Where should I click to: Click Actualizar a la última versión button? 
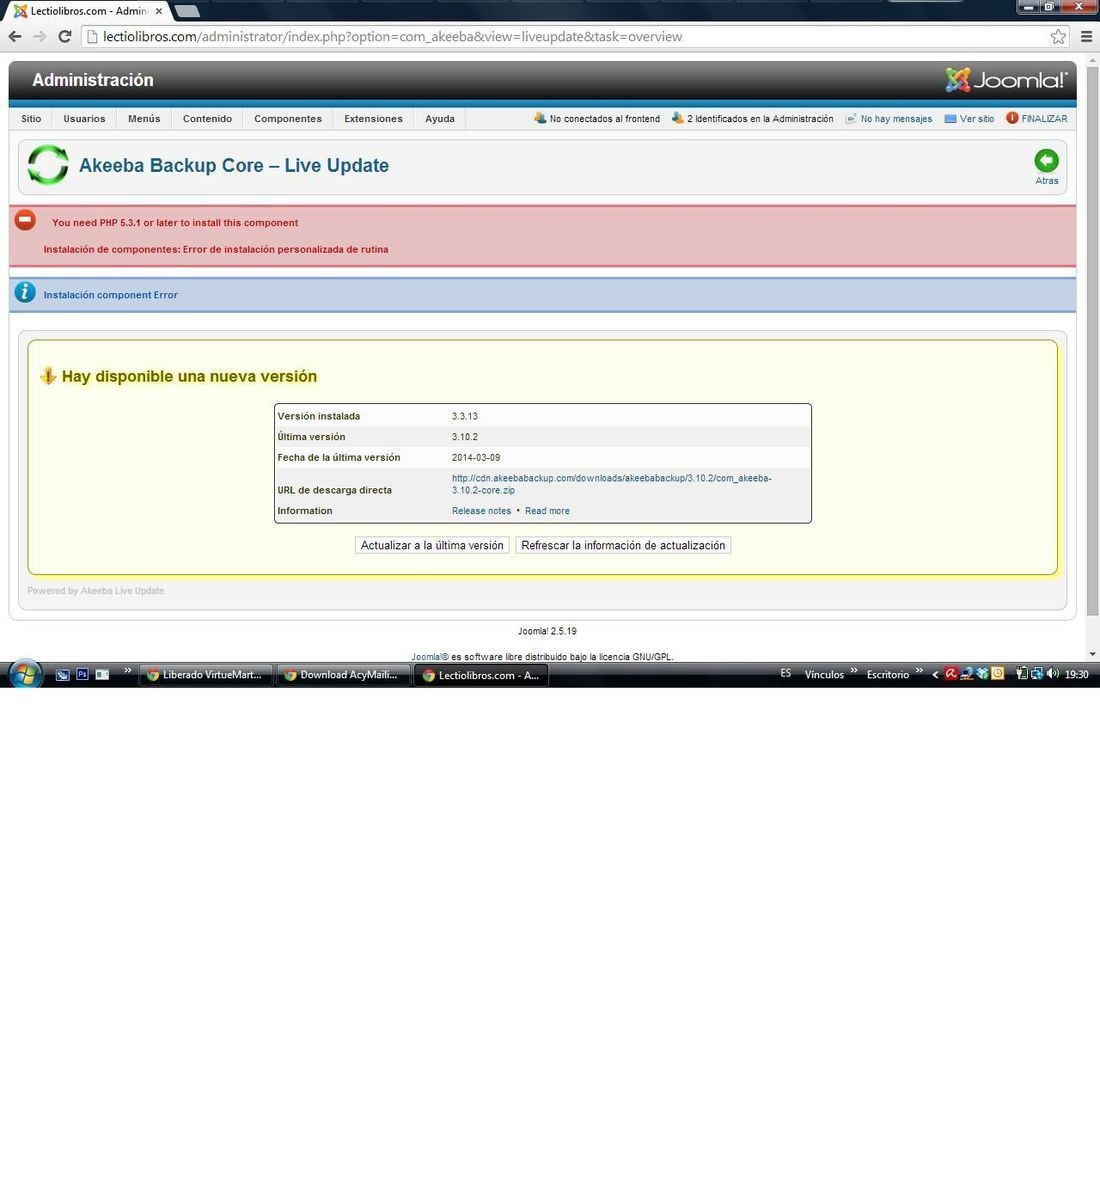click(x=432, y=545)
